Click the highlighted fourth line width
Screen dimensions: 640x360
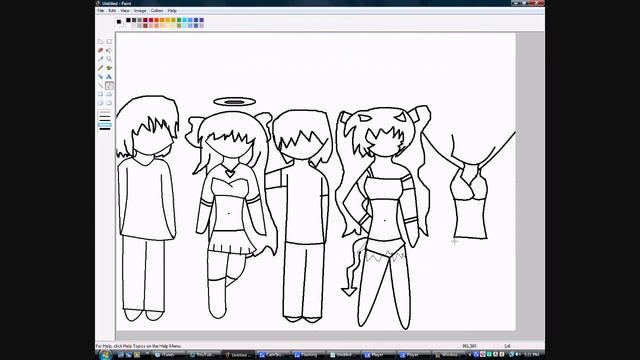point(105,124)
